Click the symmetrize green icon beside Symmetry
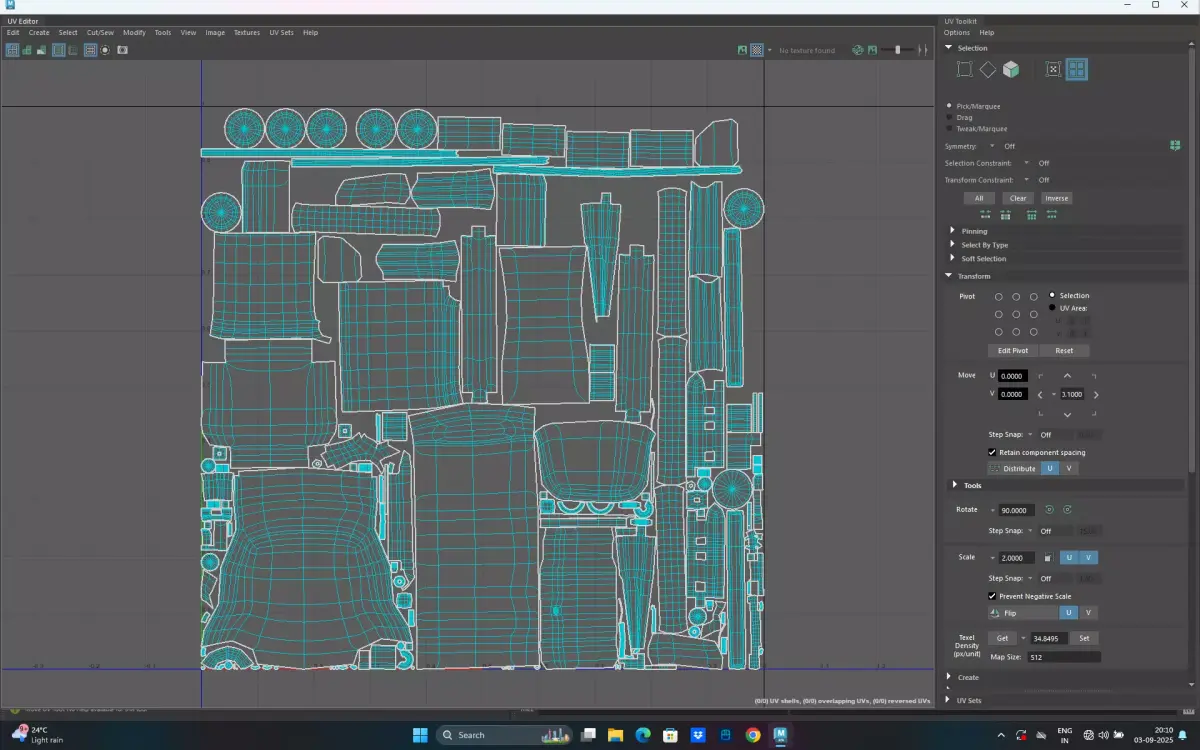The height and width of the screenshot is (750, 1200). coord(1175,146)
